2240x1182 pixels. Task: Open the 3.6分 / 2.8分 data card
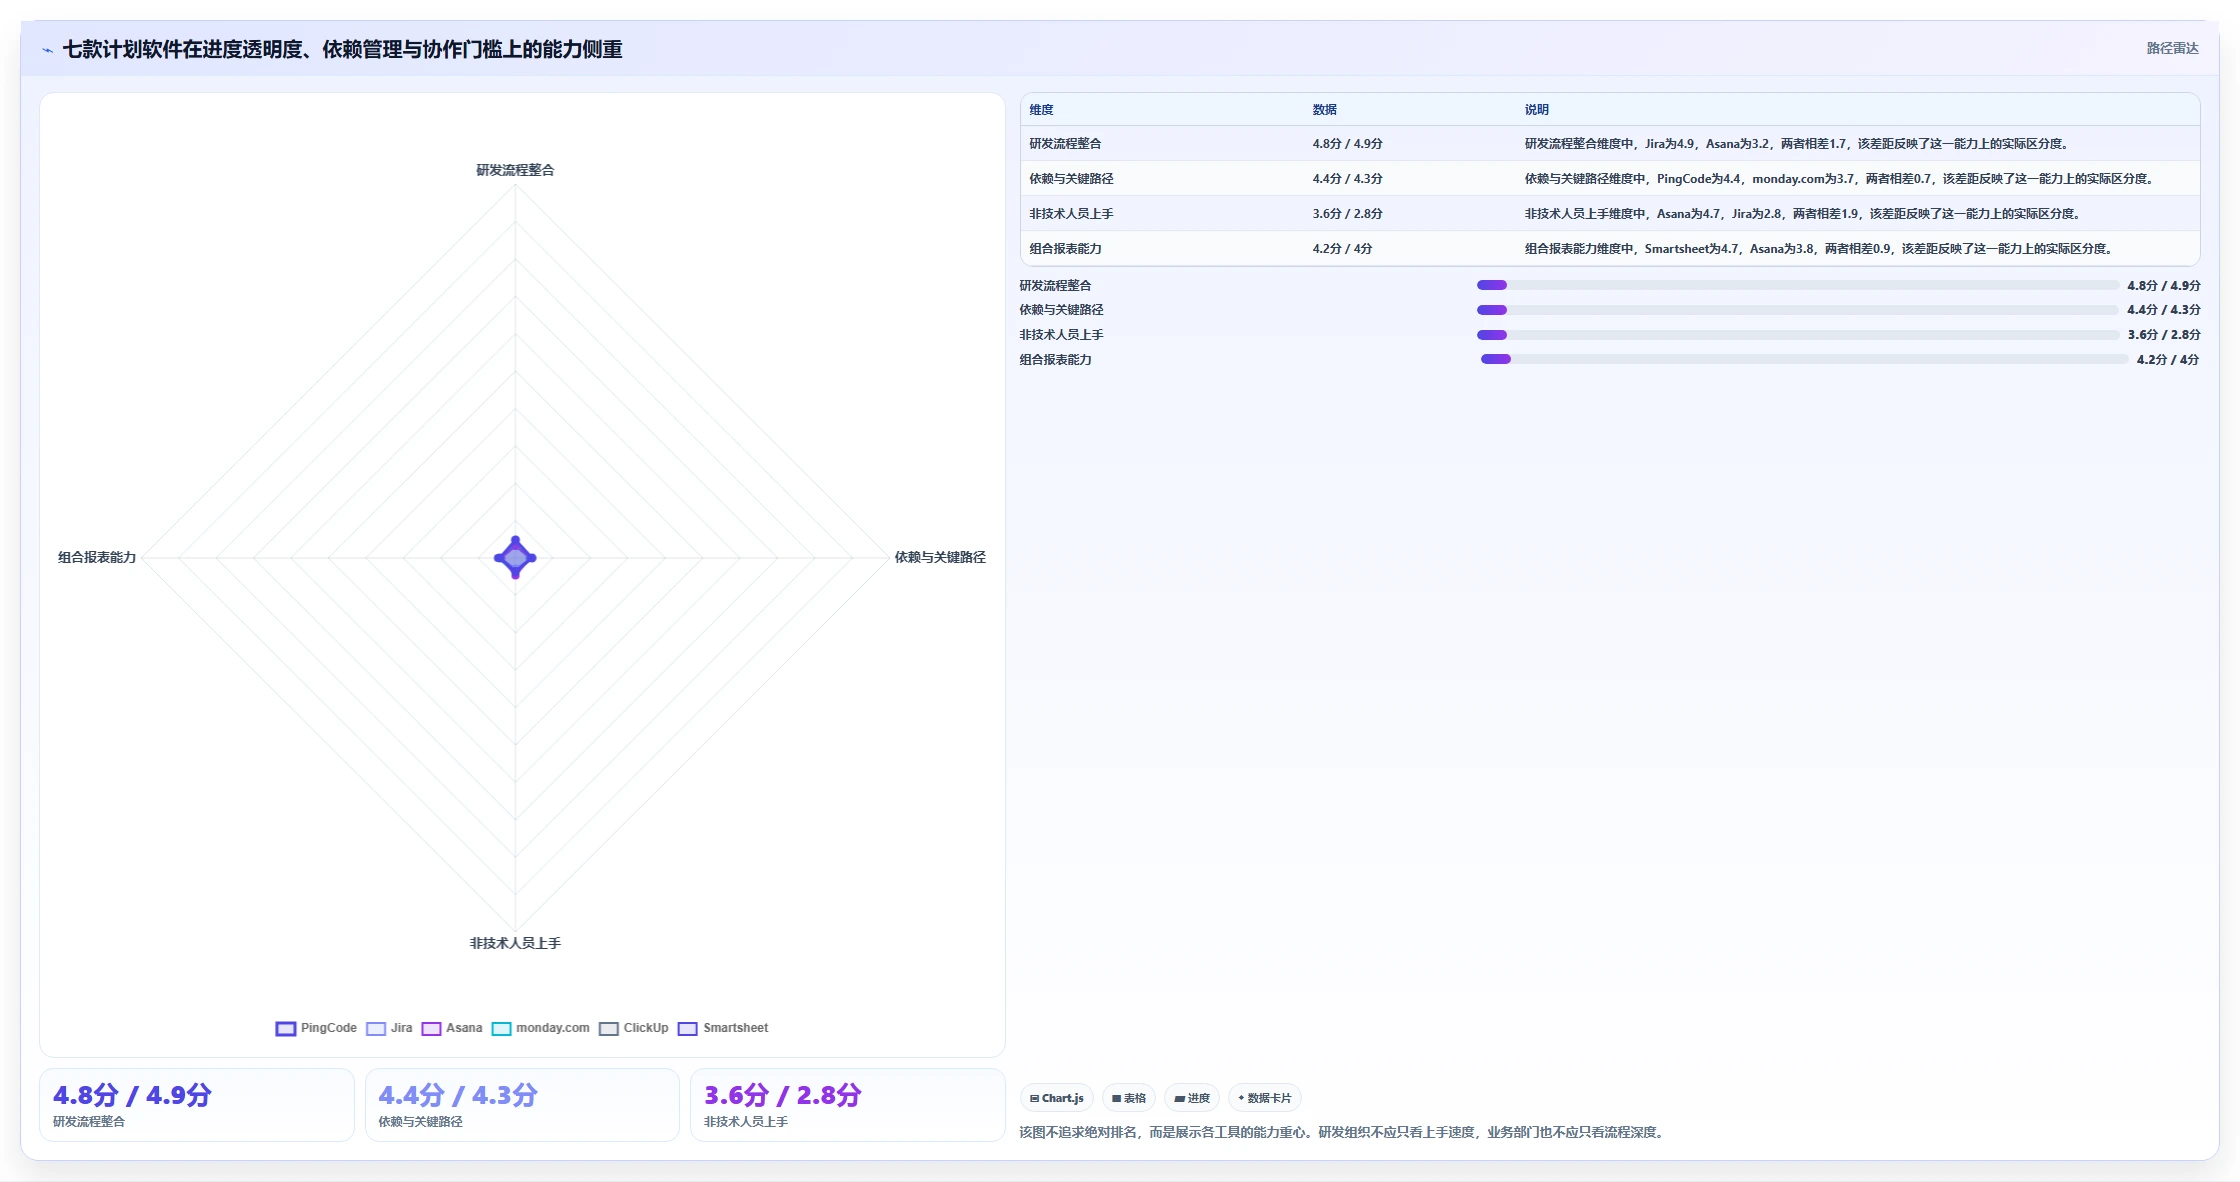pos(848,1105)
